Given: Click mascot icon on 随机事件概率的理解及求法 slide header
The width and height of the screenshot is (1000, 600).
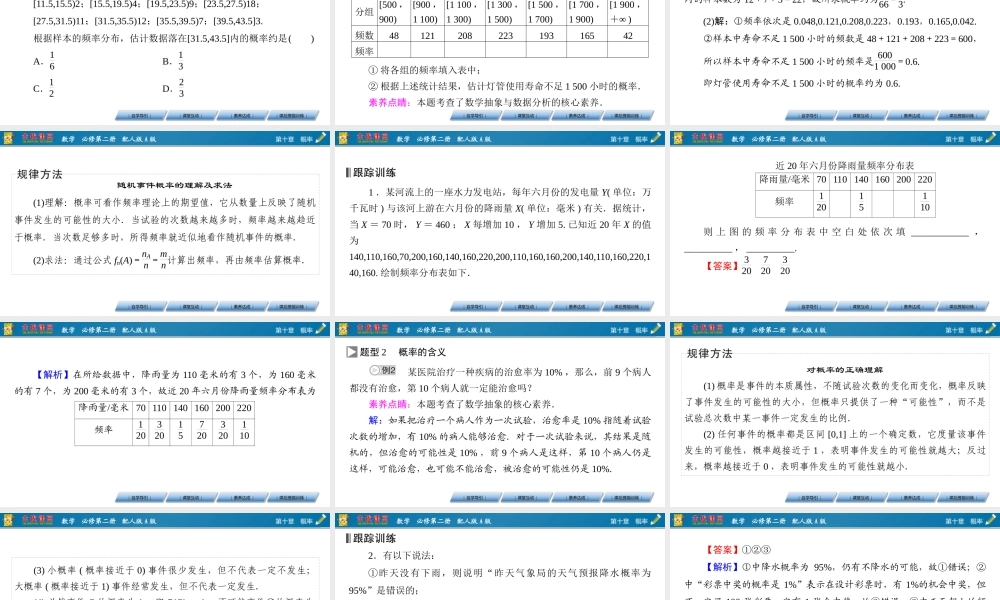Looking at the screenshot, I should click(8, 138).
